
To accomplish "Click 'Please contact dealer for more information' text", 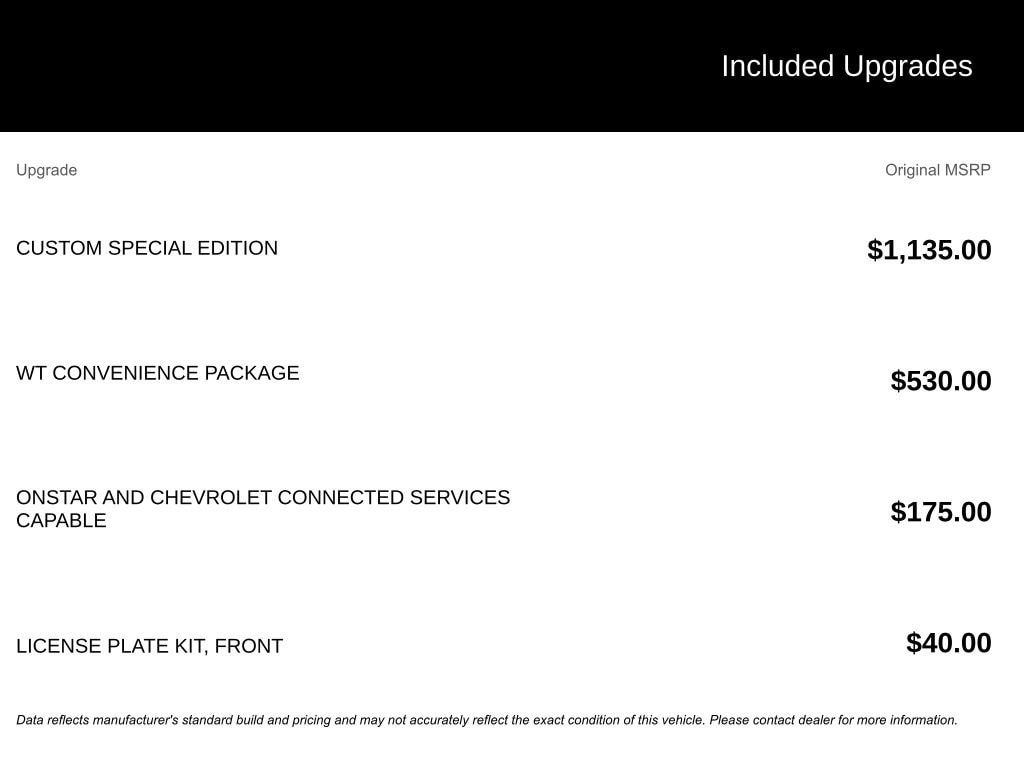I will click(833, 720).
